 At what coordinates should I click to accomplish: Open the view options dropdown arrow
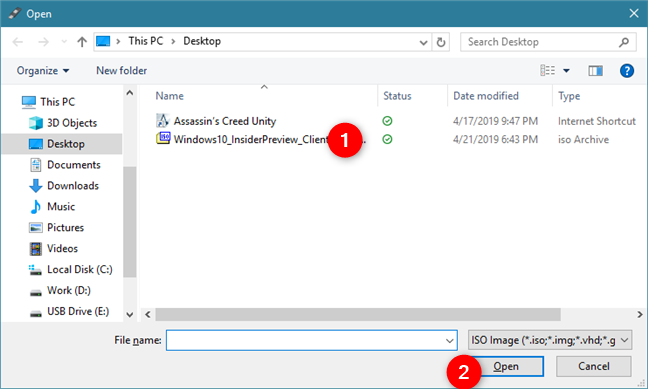tap(567, 71)
